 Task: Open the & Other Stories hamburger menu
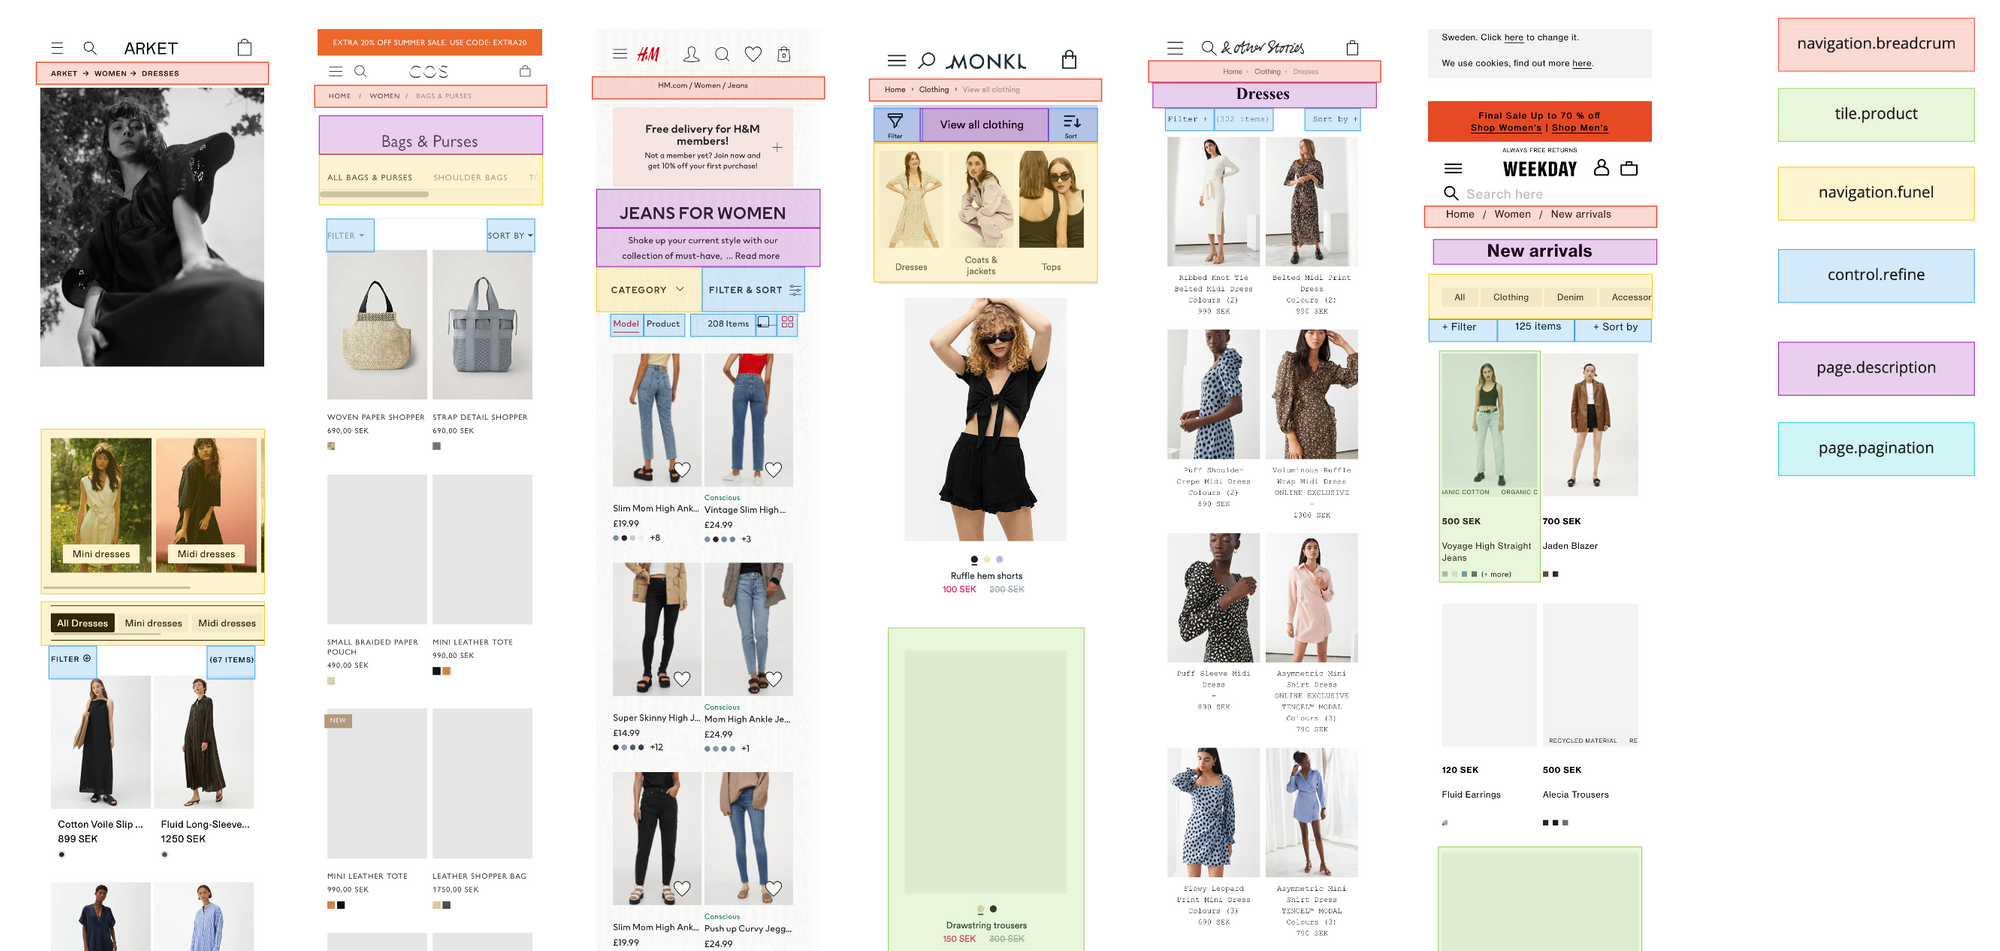coord(1175,48)
